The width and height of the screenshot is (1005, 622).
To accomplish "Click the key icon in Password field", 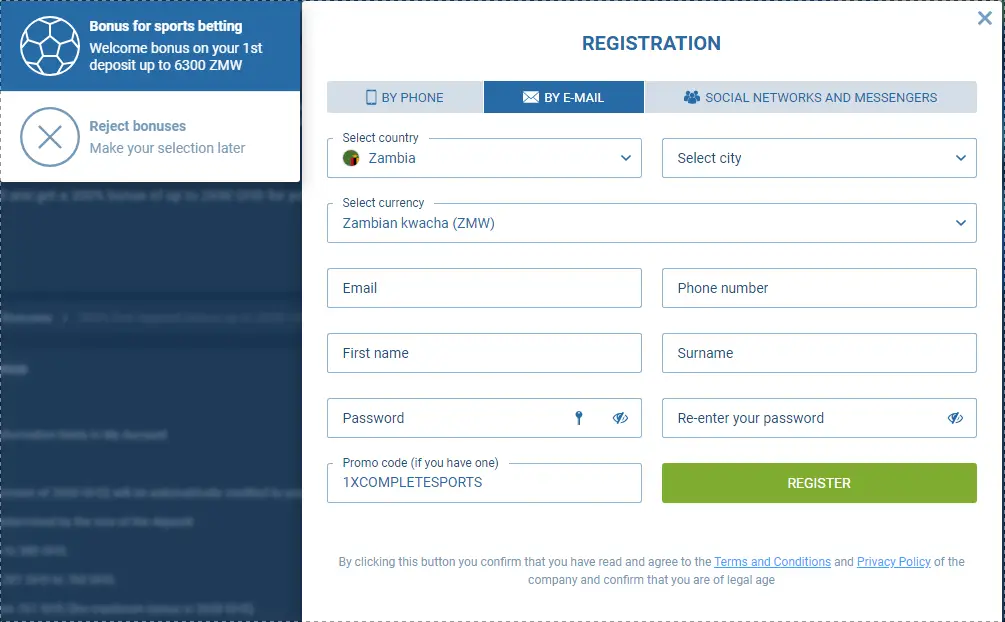I will click(x=578, y=418).
